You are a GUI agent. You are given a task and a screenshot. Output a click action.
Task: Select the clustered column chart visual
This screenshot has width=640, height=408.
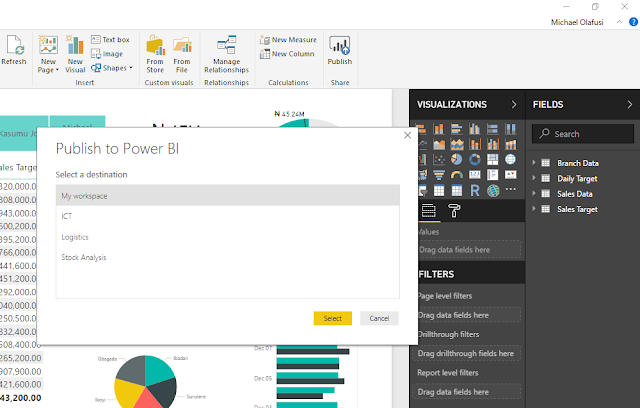coord(475,129)
